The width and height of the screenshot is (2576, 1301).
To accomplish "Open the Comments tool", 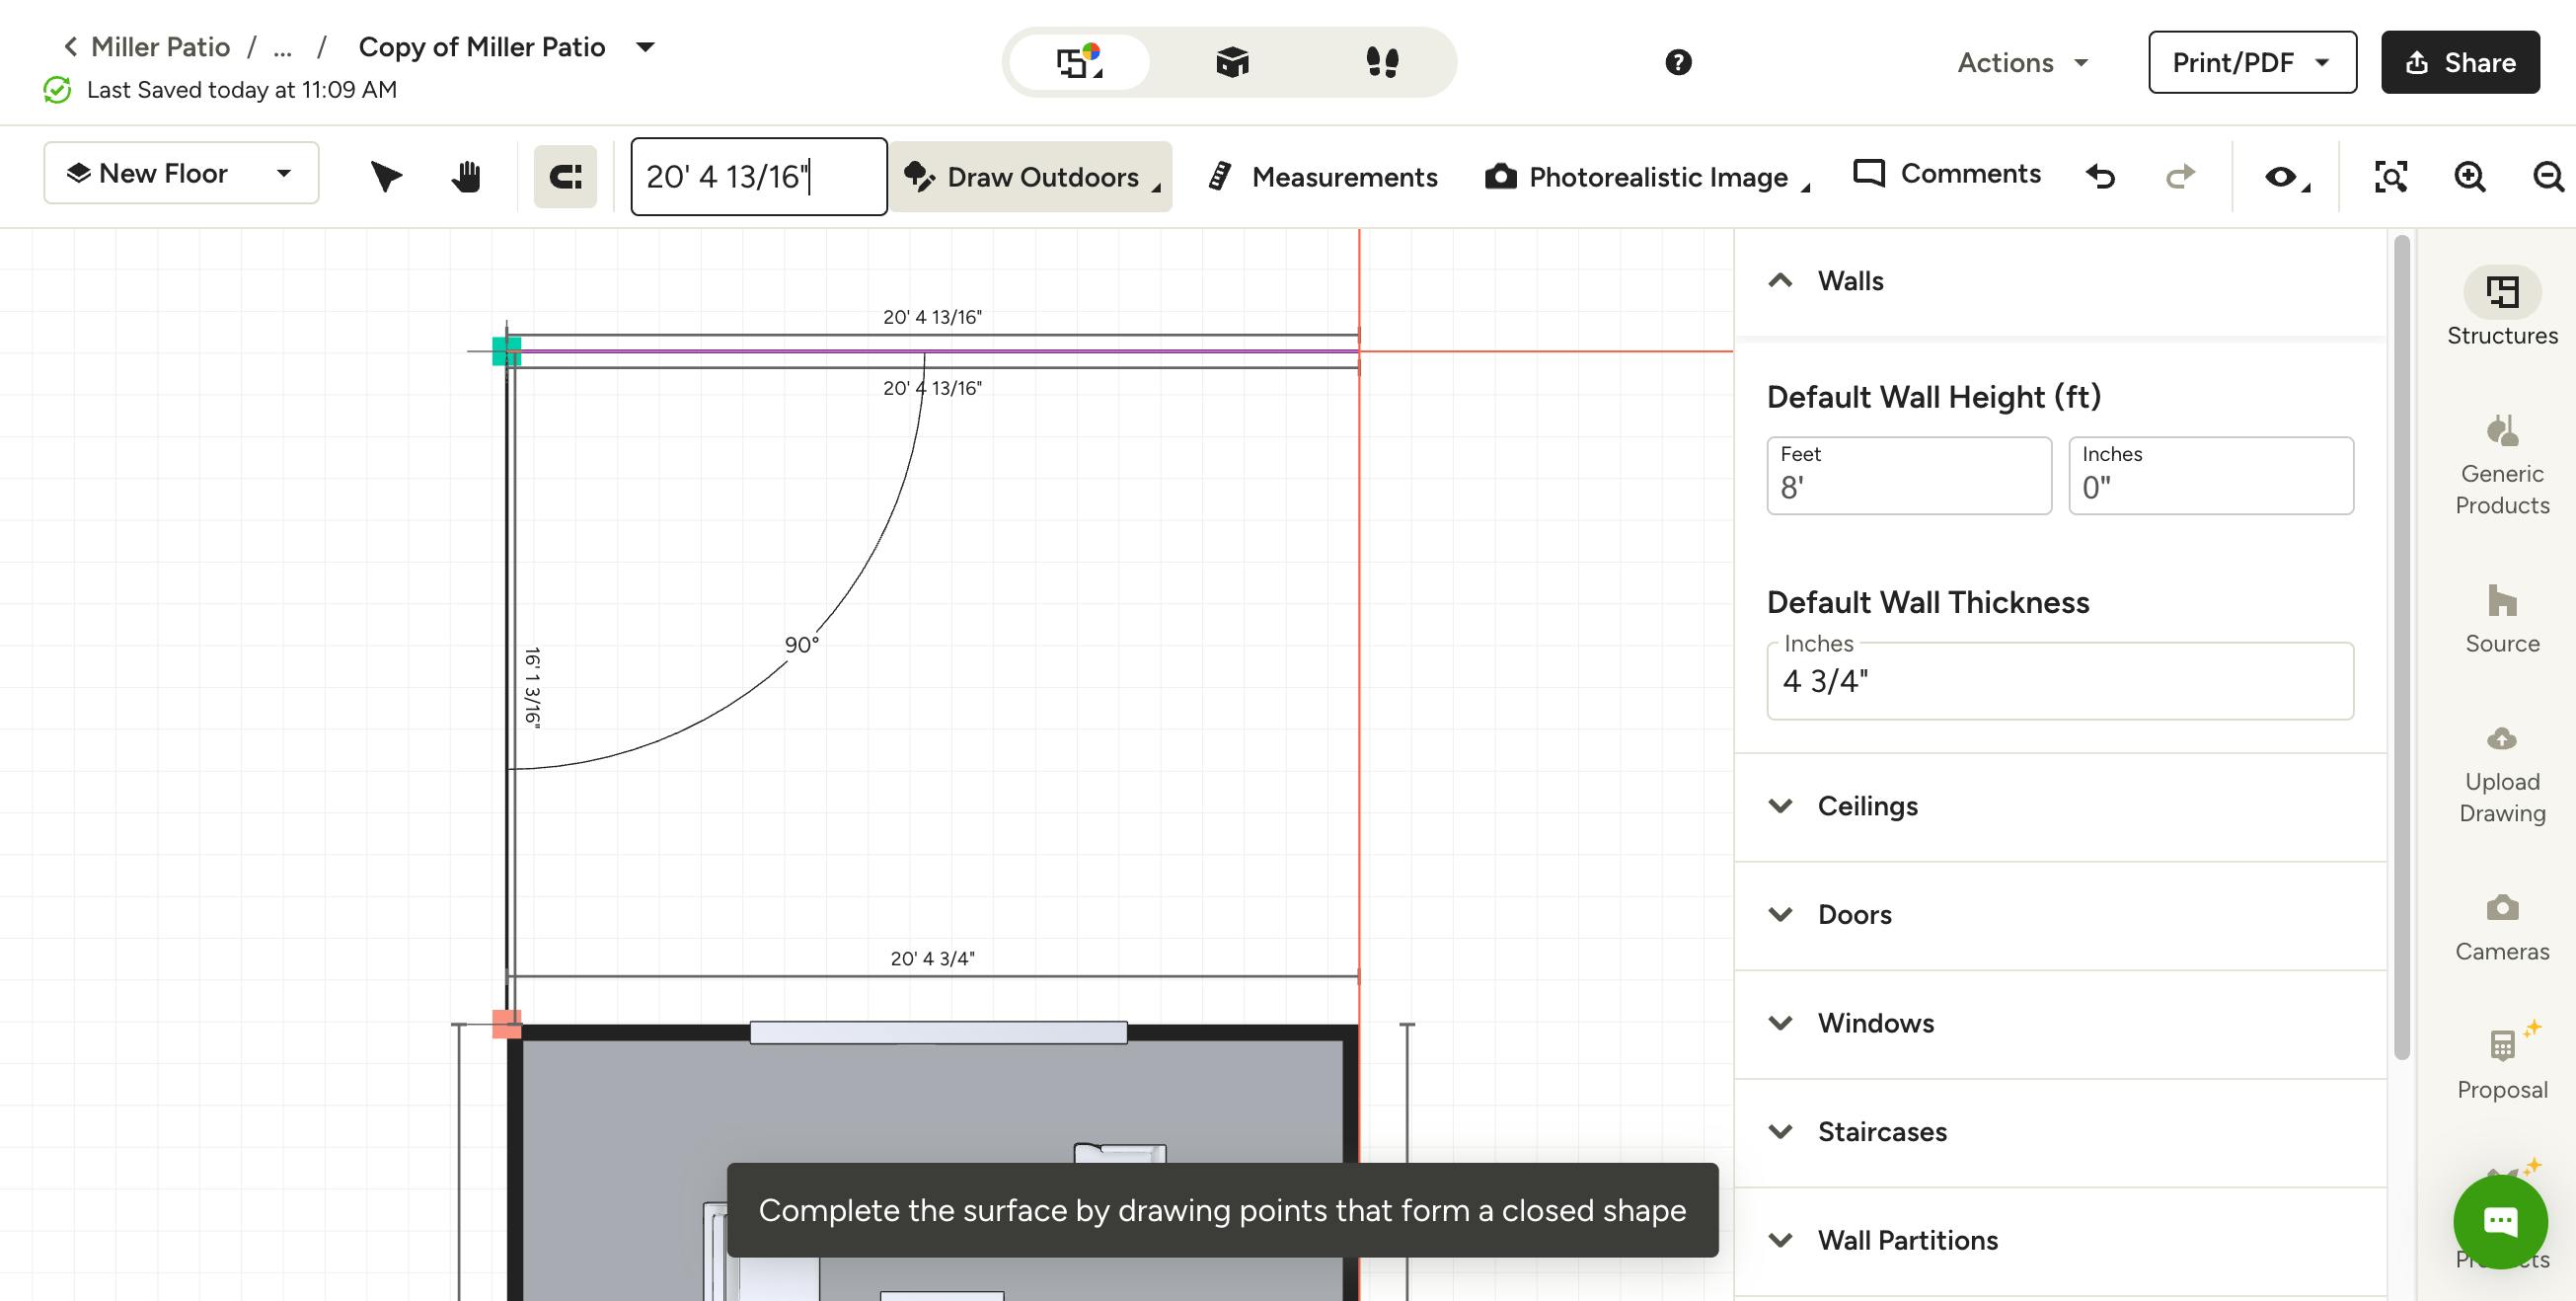I will [x=1946, y=173].
